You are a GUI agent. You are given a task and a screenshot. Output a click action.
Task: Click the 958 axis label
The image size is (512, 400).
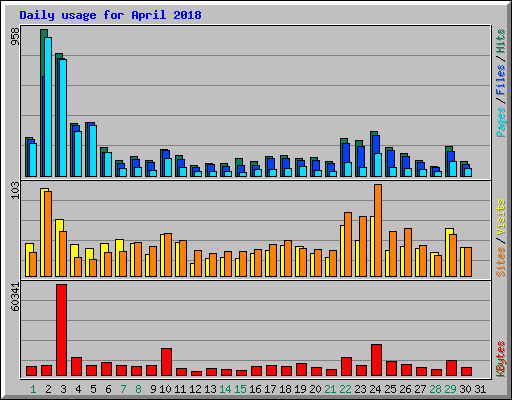(x=15, y=37)
